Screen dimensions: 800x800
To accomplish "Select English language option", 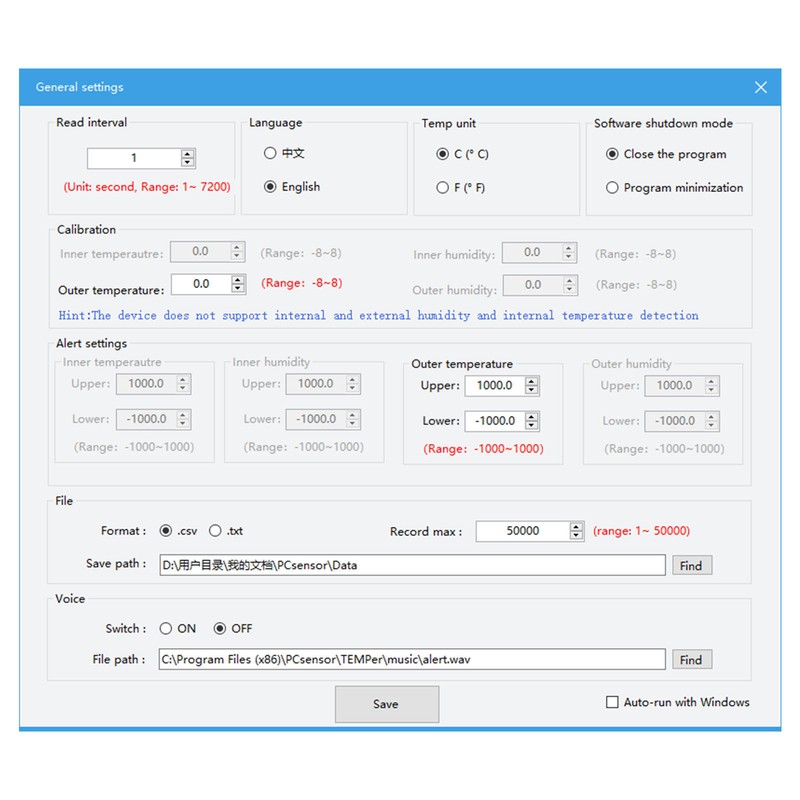I will click(x=269, y=186).
